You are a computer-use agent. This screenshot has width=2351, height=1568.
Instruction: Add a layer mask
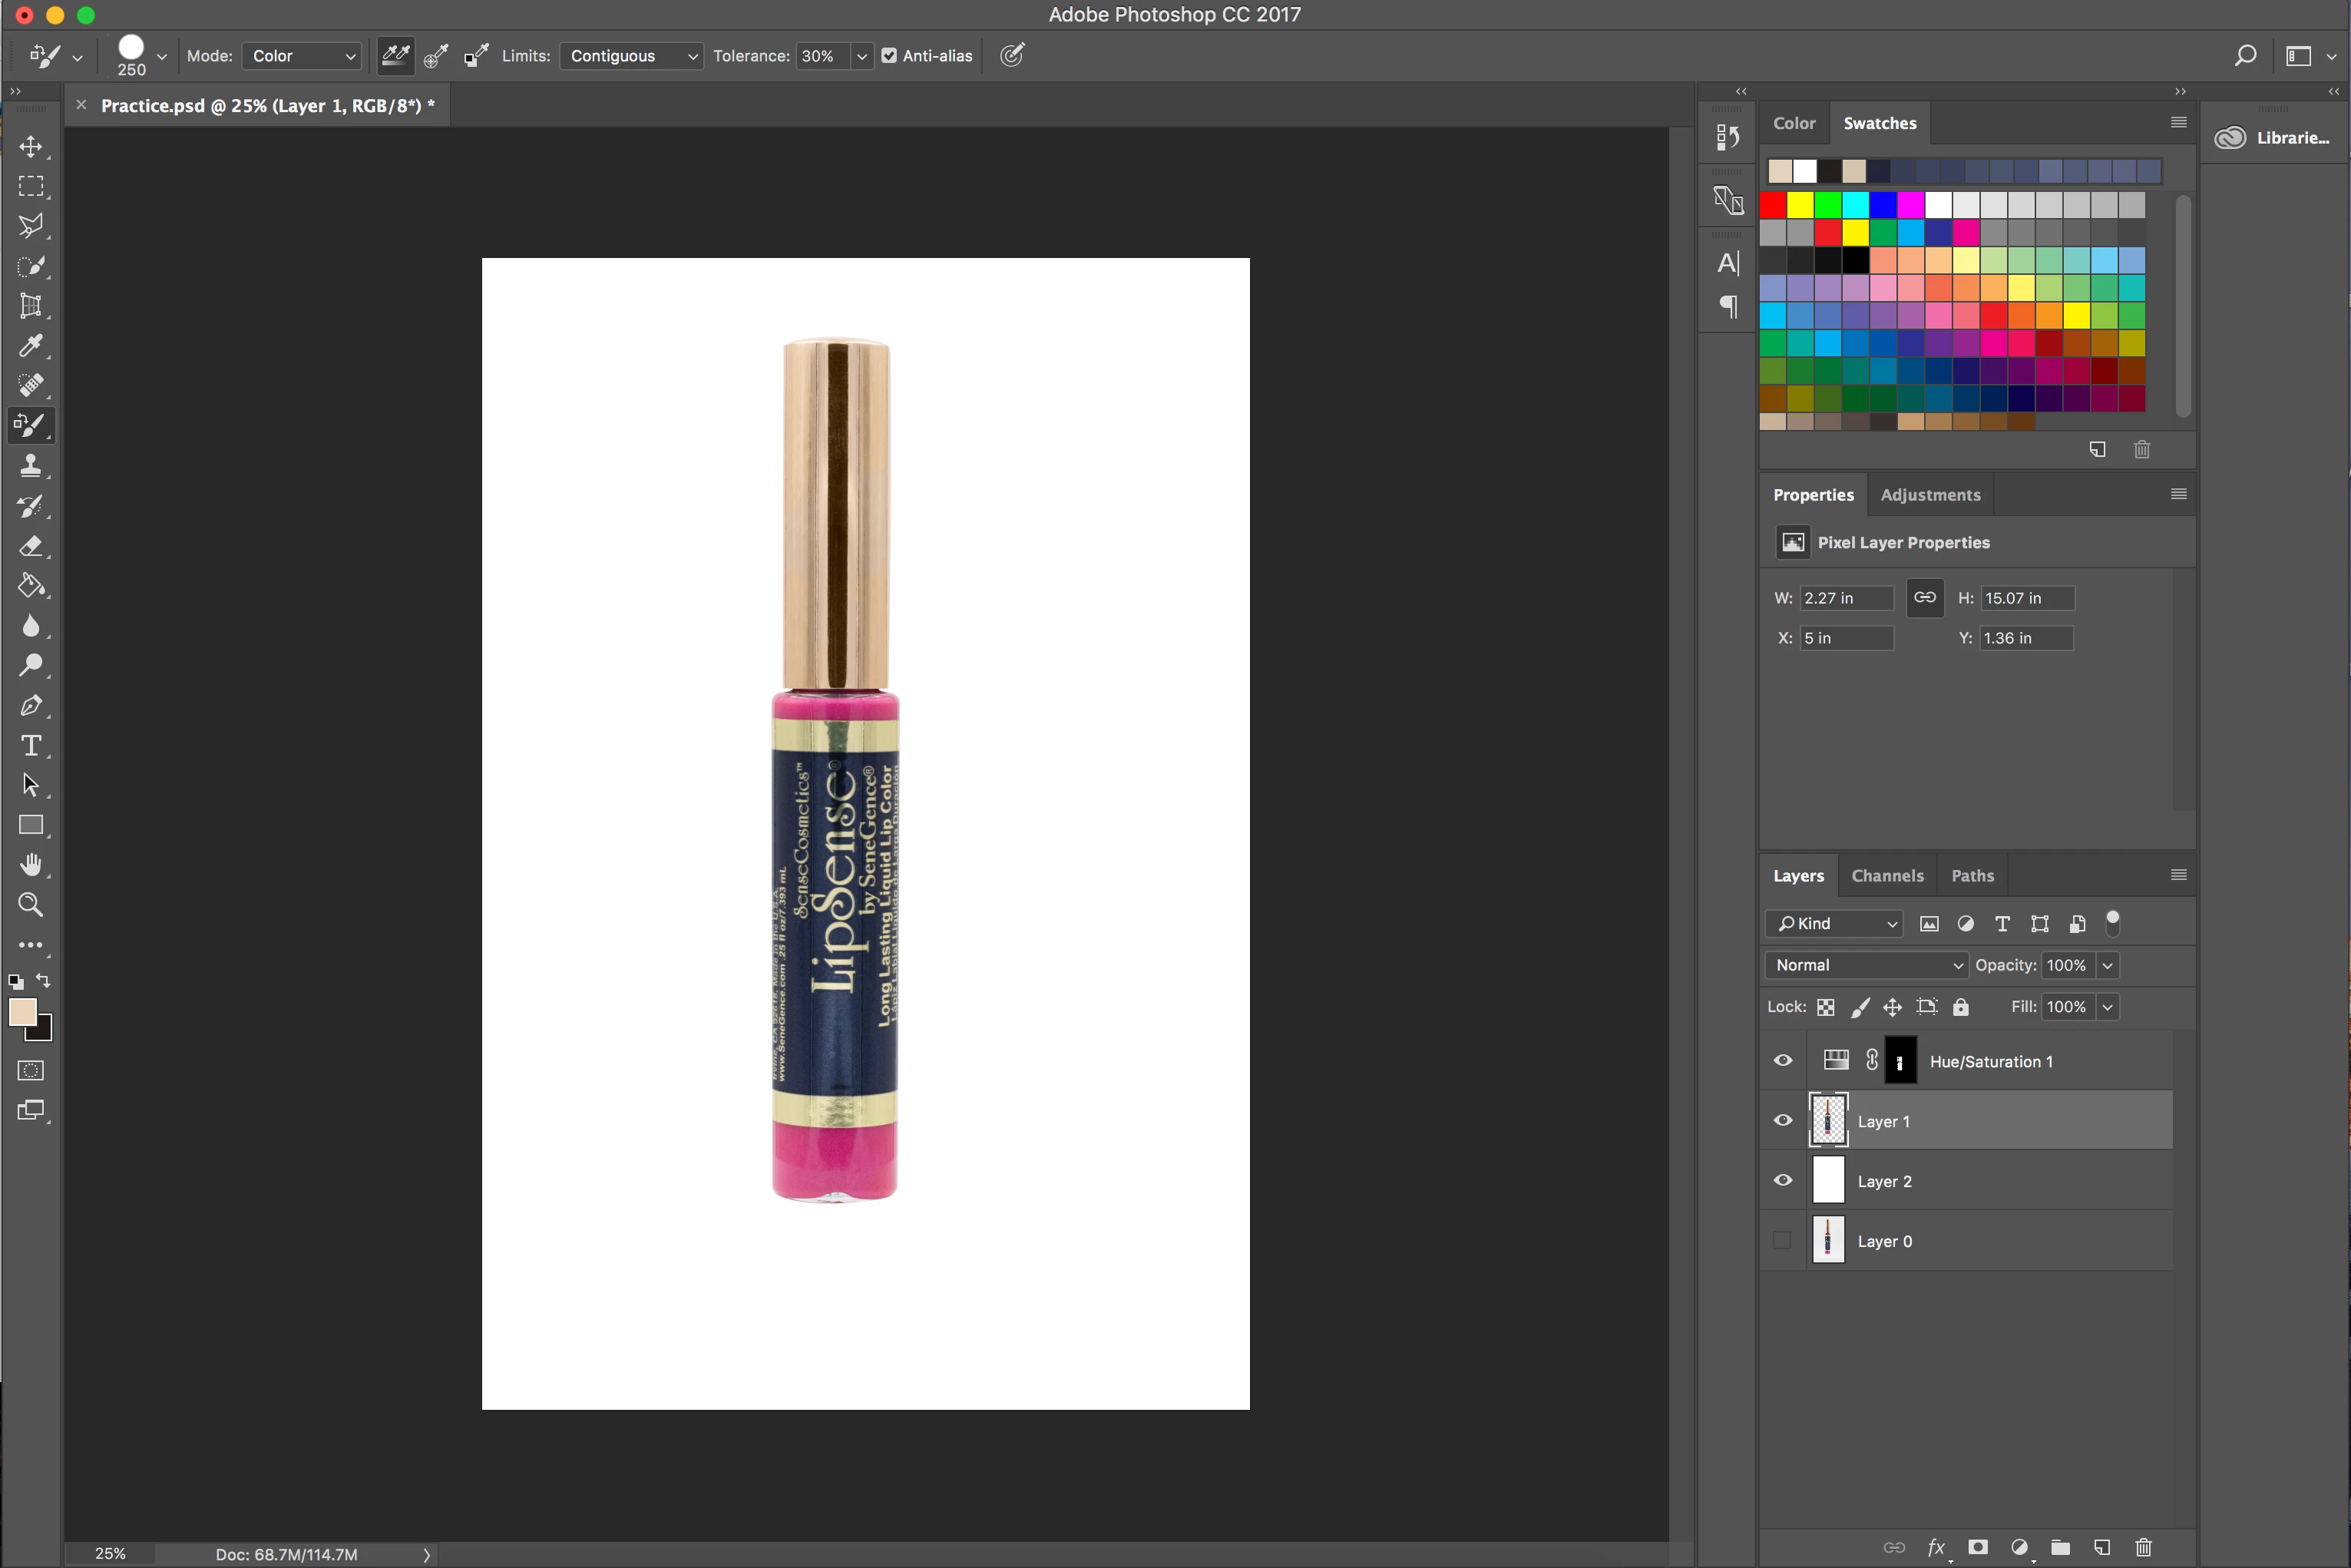1977,1547
